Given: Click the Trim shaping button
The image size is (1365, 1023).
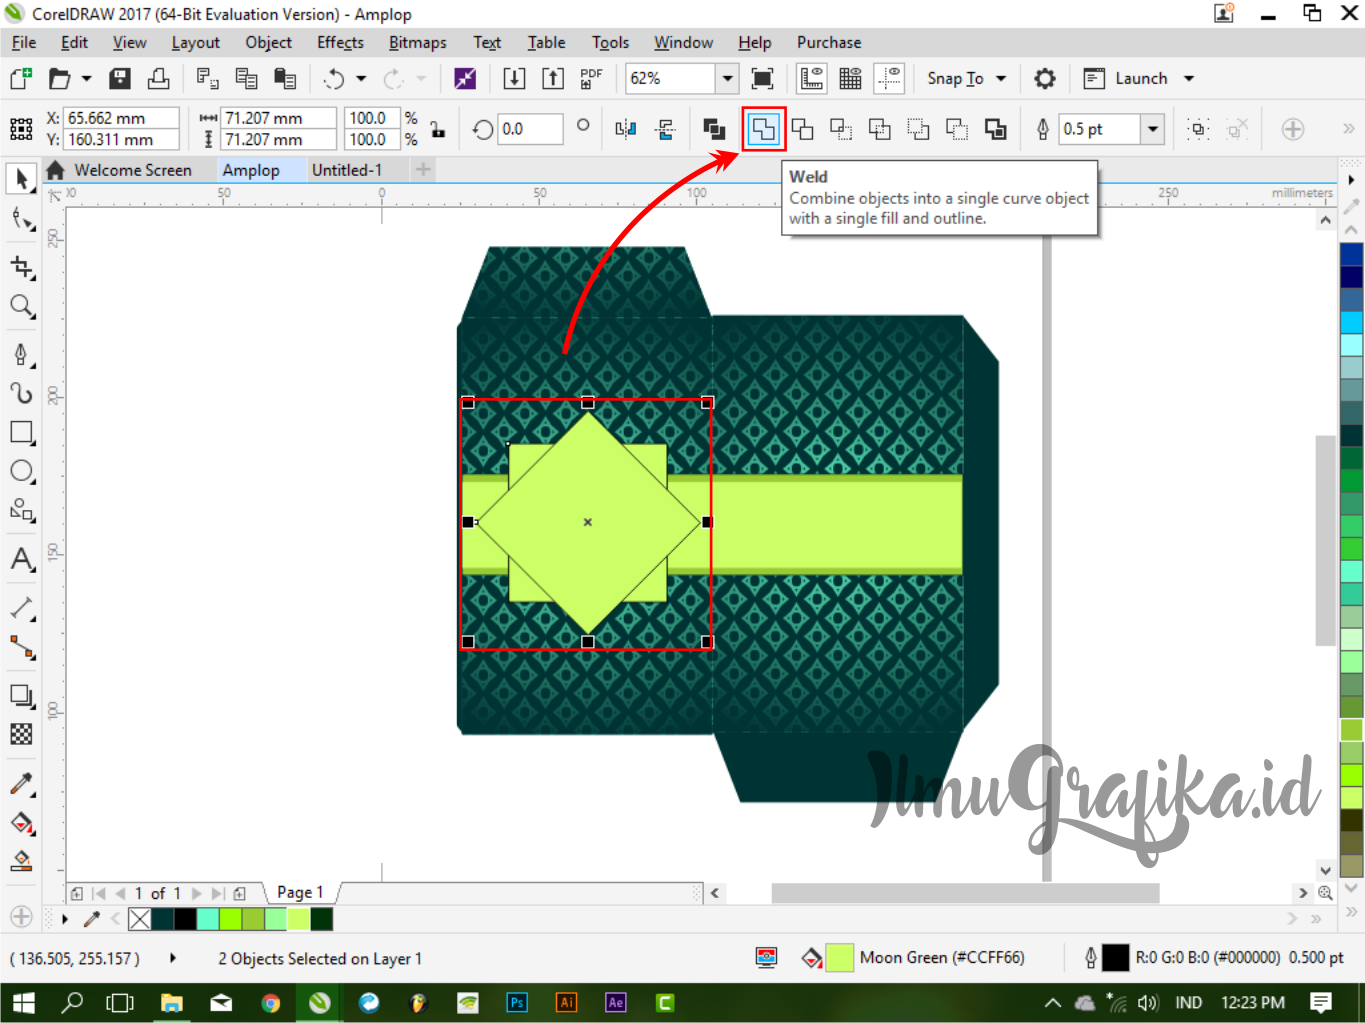Looking at the screenshot, I should click(x=802, y=129).
